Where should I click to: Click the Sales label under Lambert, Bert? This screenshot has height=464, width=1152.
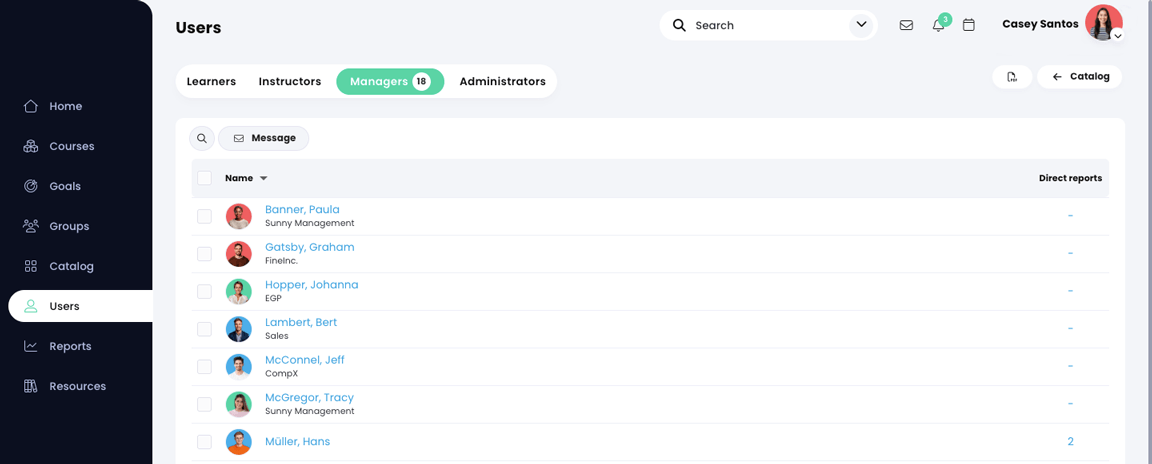point(276,336)
